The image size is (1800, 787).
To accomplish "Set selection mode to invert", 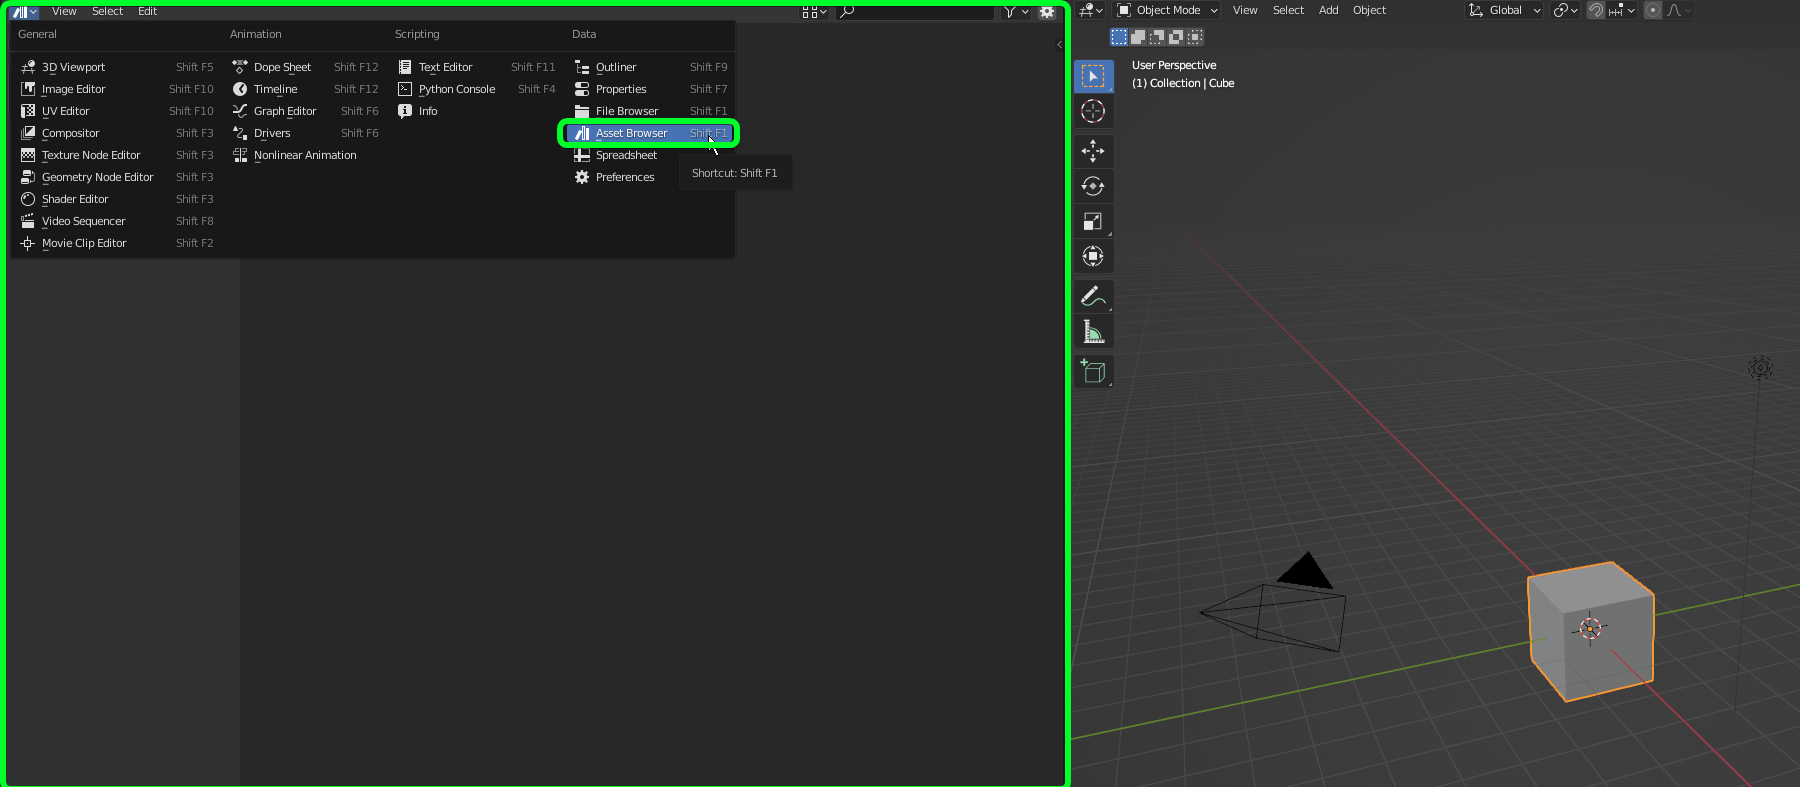I will click(1176, 37).
